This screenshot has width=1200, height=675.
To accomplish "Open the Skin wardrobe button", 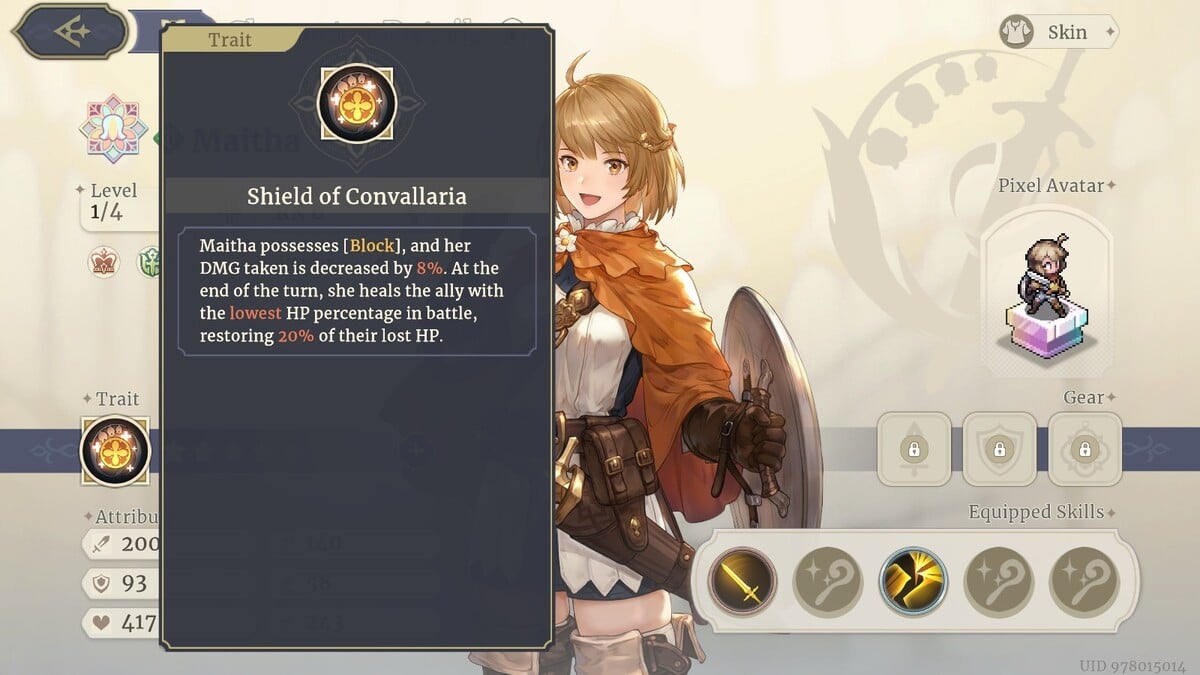I will pyautogui.click(x=1059, y=32).
